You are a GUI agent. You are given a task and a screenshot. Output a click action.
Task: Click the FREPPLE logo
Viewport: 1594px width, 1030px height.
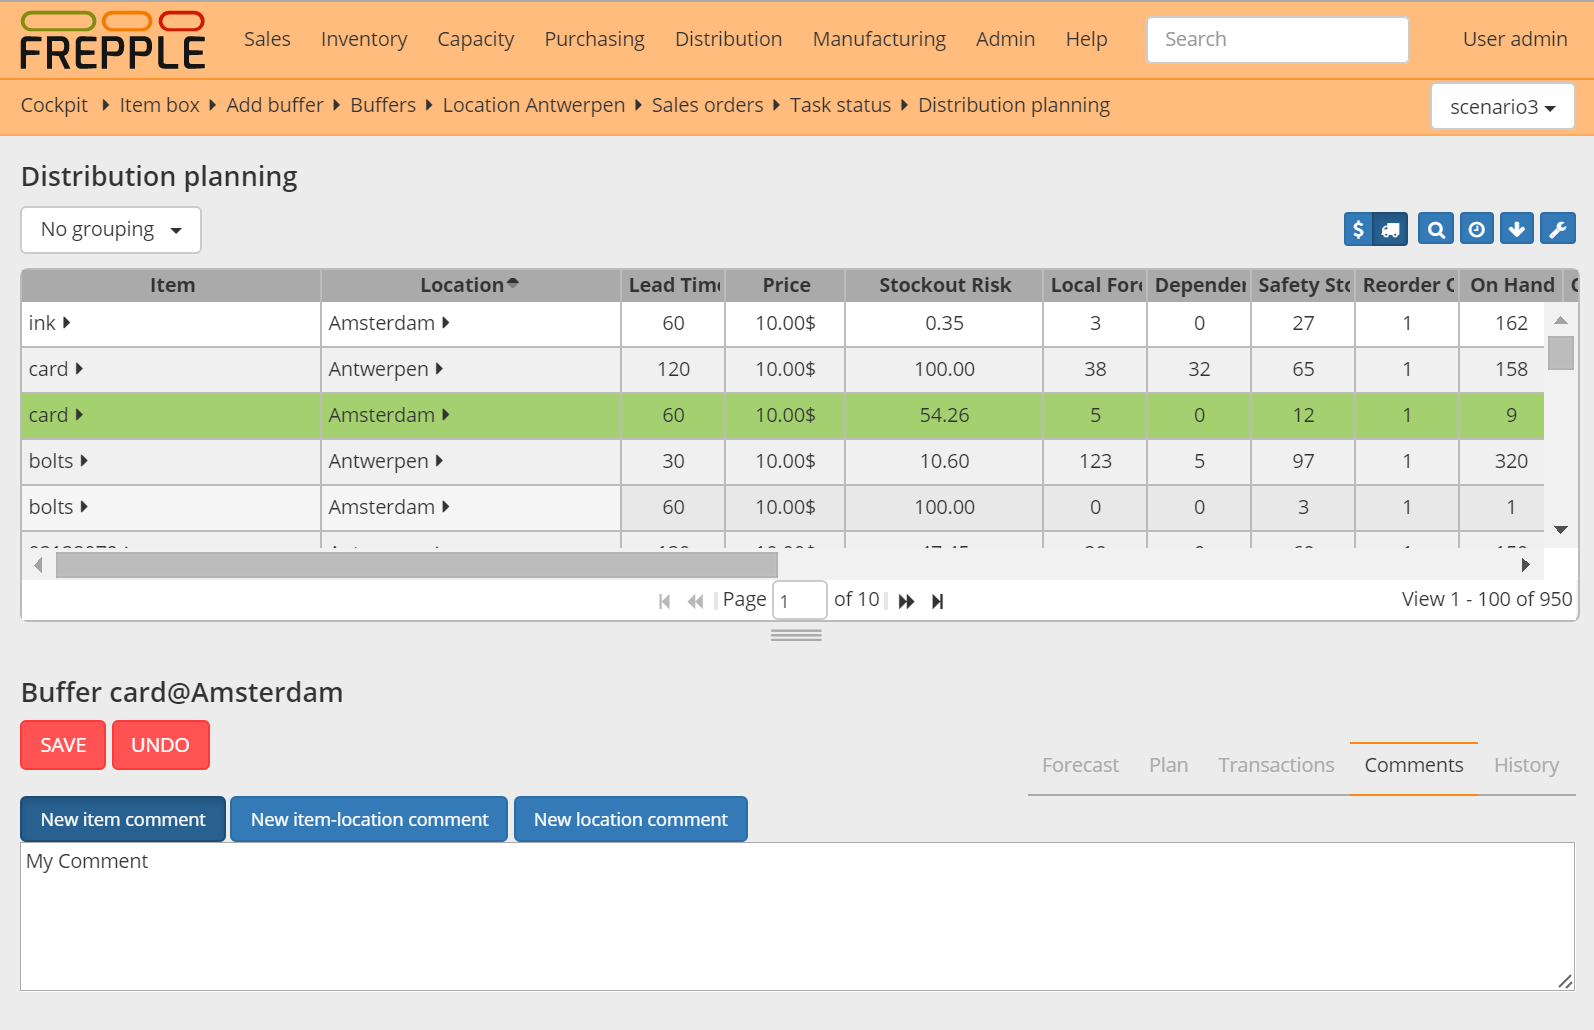pyautogui.click(x=112, y=41)
